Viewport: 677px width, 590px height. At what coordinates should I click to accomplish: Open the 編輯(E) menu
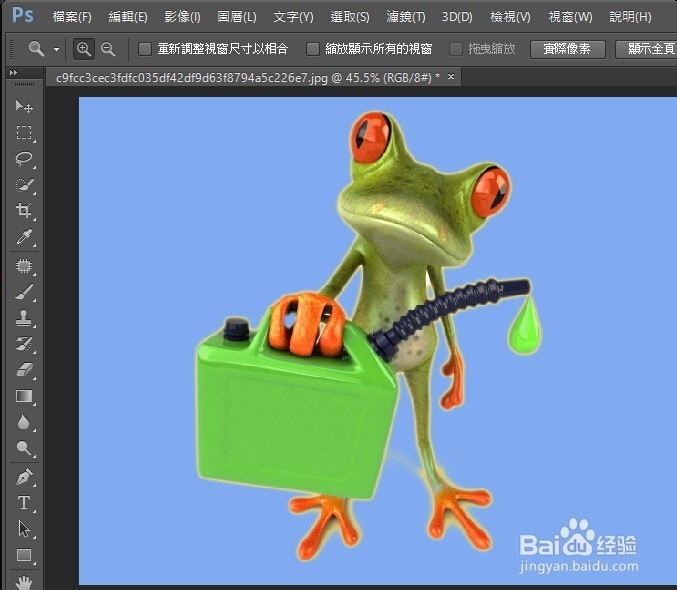coord(128,17)
